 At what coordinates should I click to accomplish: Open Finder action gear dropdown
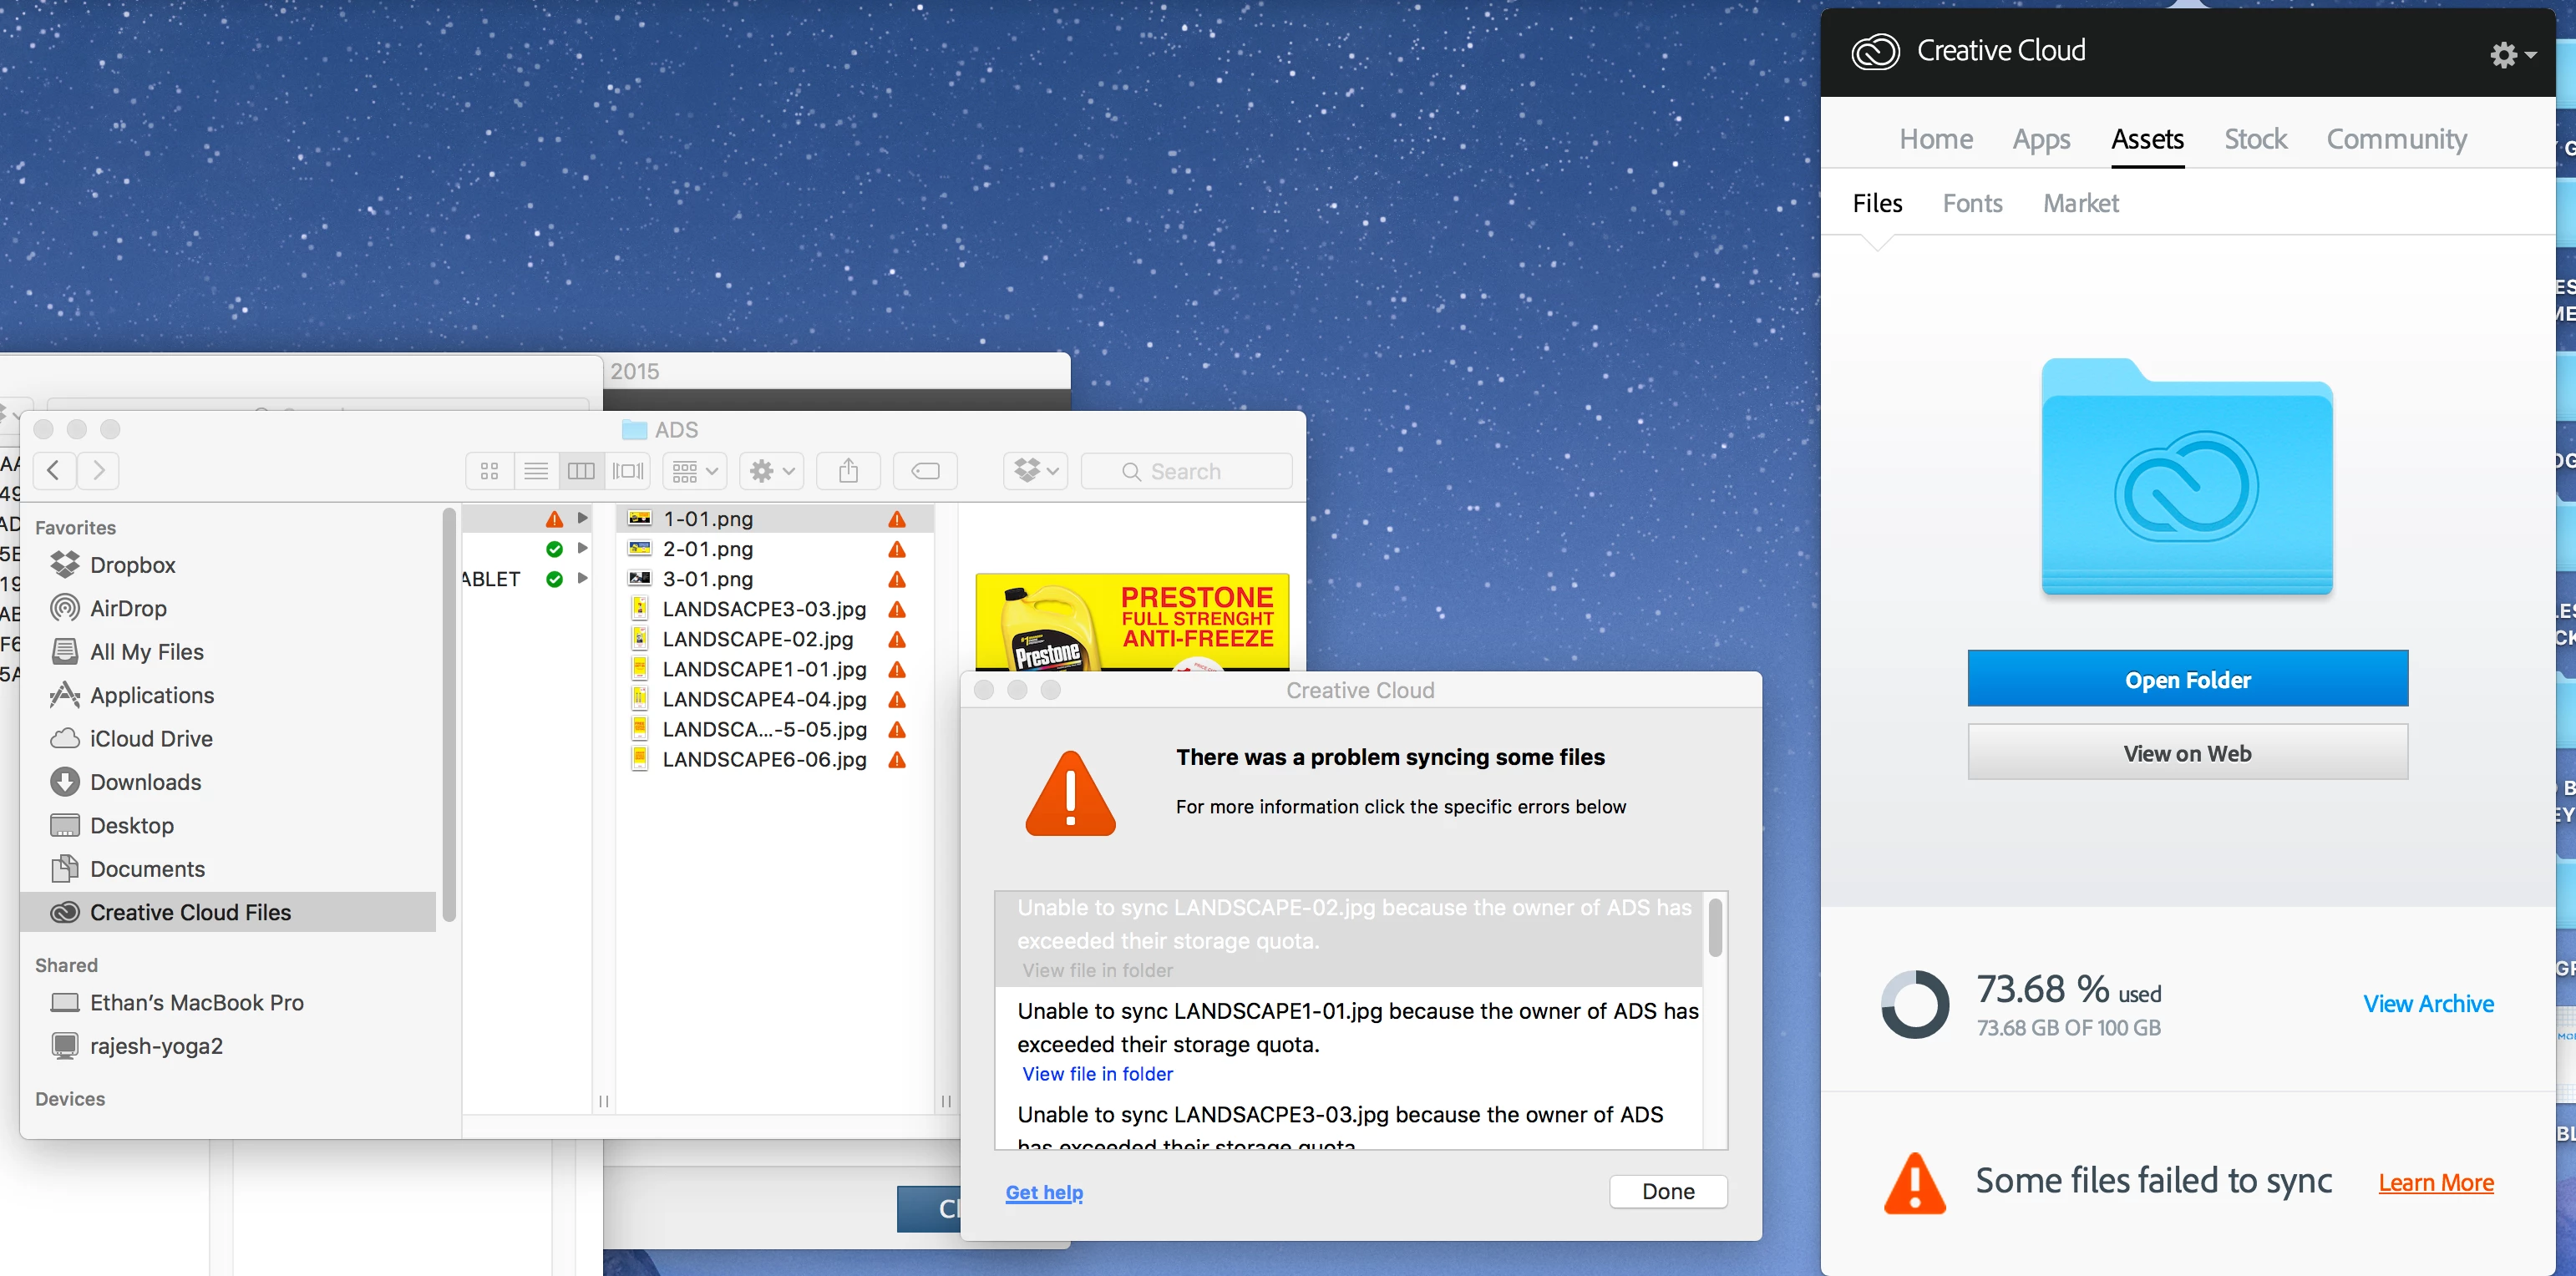(x=772, y=471)
